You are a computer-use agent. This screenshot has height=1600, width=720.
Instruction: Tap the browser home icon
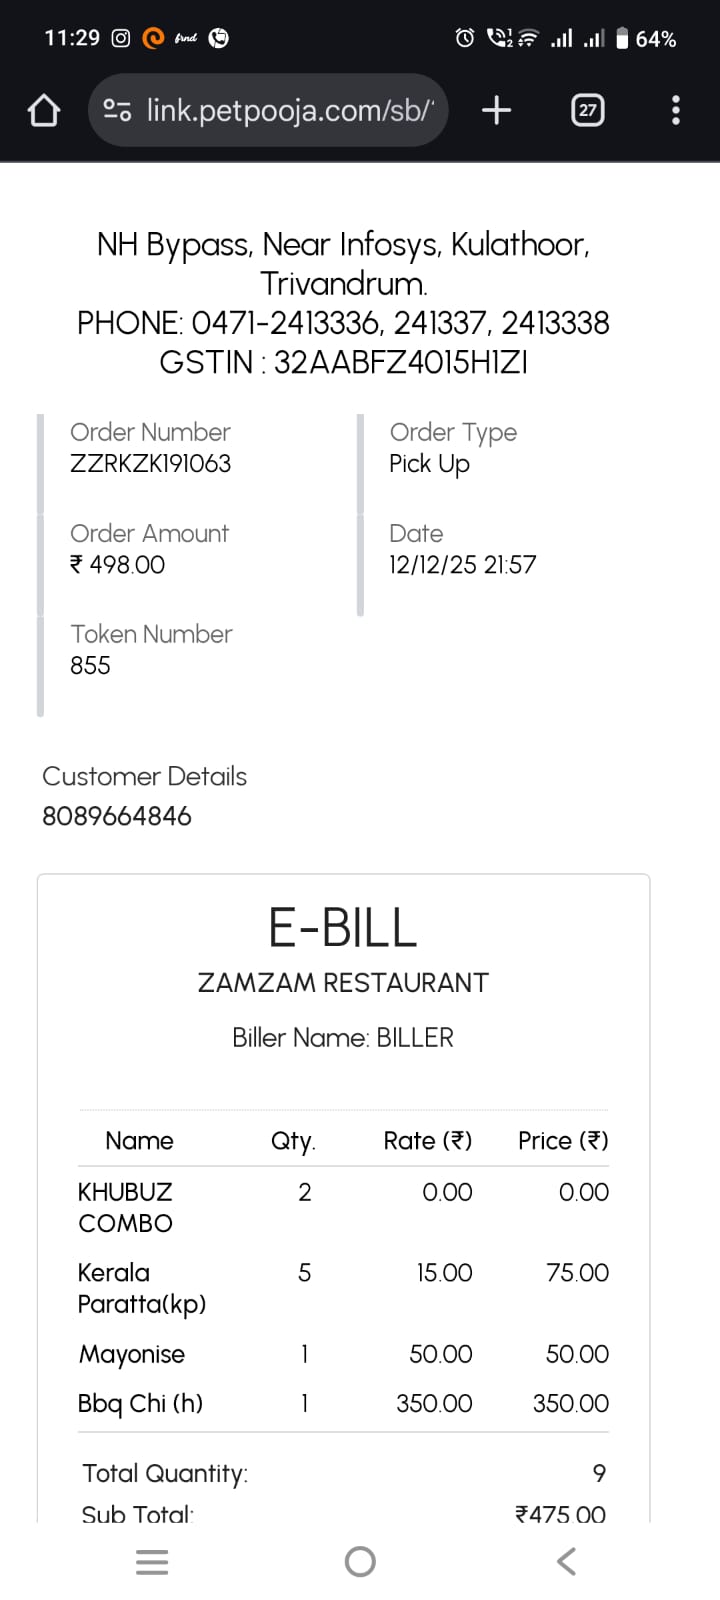coord(44,110)
